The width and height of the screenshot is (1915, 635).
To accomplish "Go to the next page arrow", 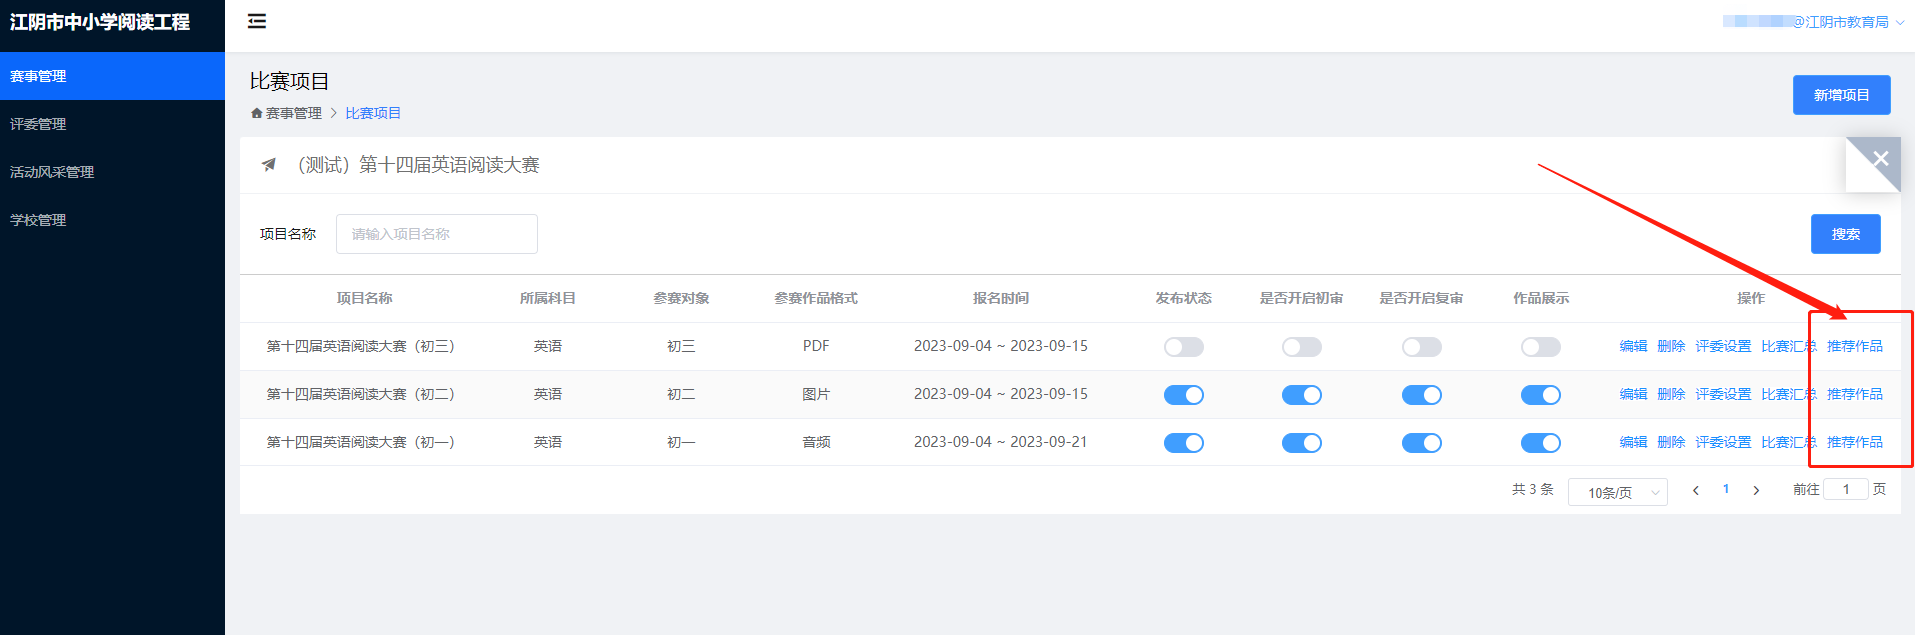I will [1756, 490].
